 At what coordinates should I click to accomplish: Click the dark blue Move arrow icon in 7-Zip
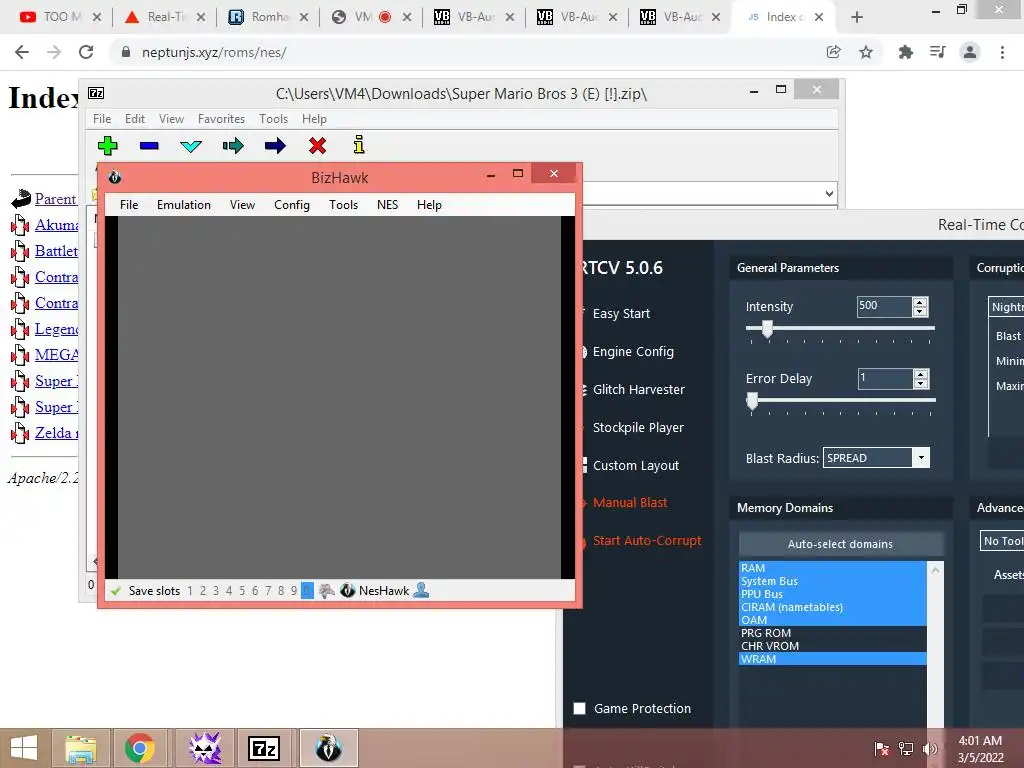pyautogui.click(x=275, y=145)
